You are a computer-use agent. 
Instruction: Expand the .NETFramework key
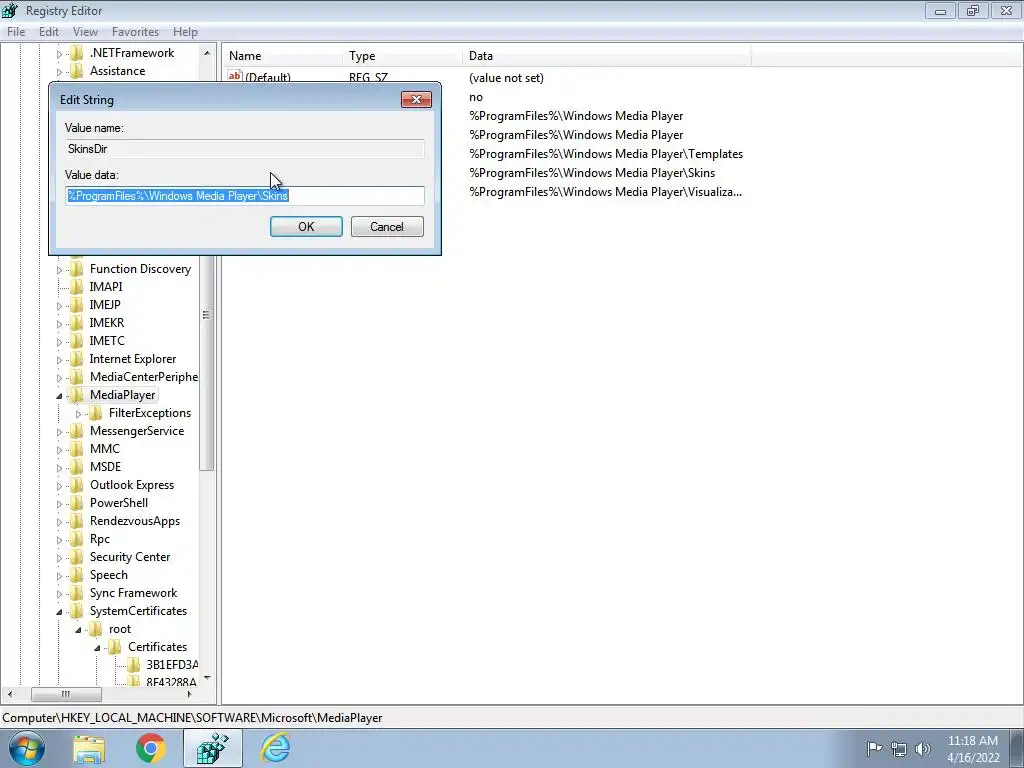[59, 54]
